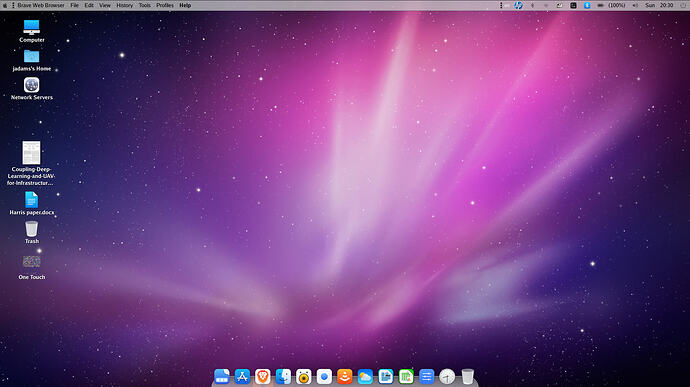Click the blue Bluetooth-style tray icon
The image size is (690, 387).
coord(587,5)
